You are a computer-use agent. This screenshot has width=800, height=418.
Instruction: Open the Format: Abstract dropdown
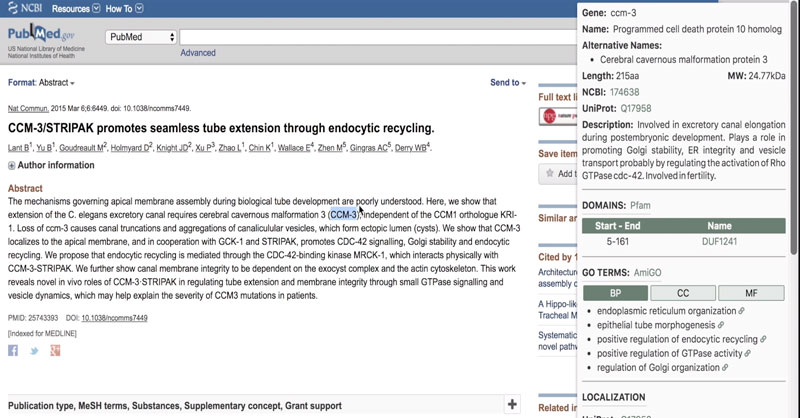pyautogui.click(x=41, y=83)
